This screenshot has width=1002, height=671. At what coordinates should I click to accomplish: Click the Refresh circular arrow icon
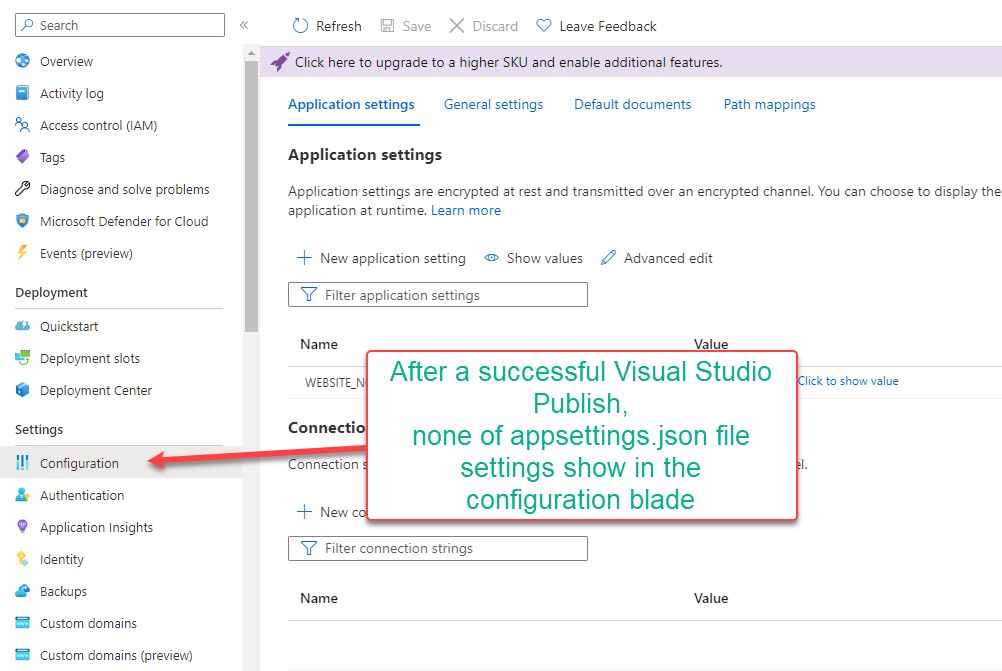point(300,26)
